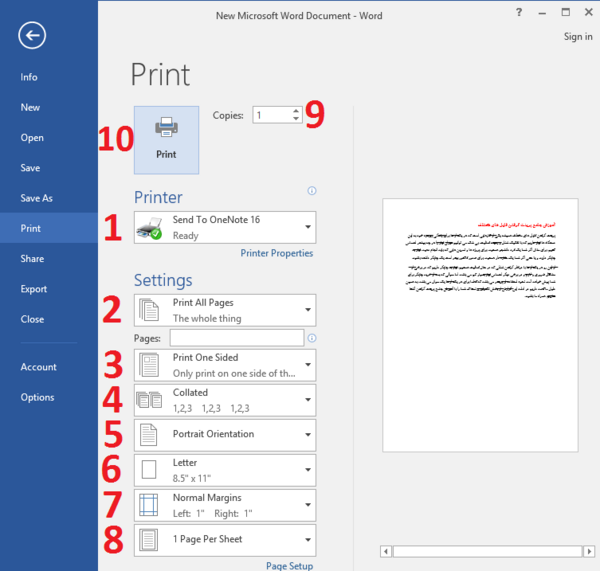600x571 pixels.
Task: Click the OneNote printer icon with green check
Action: 149,228
